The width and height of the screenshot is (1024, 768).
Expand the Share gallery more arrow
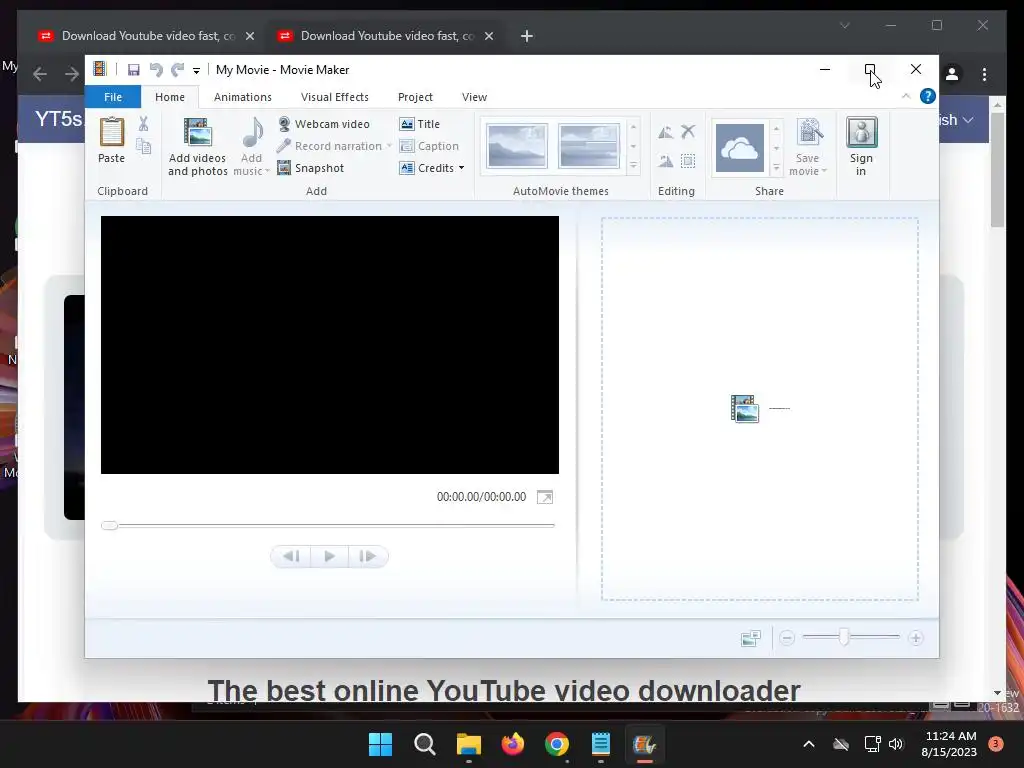776,168
